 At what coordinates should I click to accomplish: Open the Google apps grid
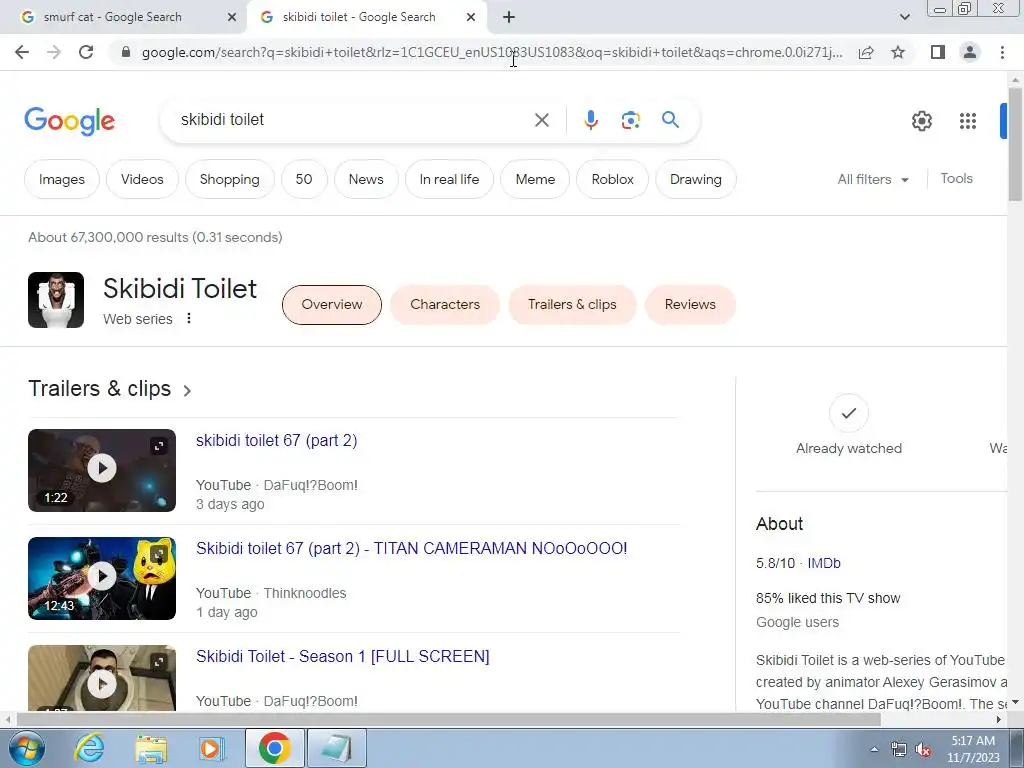(967, 121)
